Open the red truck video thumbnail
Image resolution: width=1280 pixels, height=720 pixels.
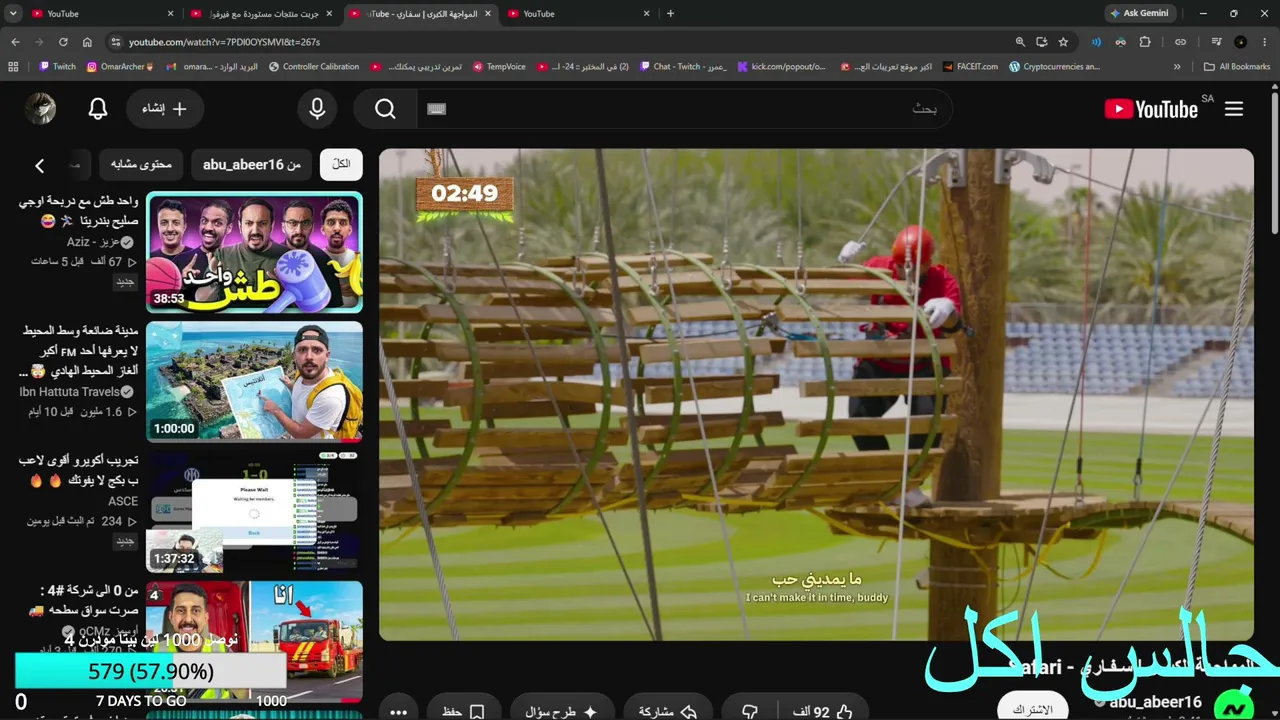point(254,641)
